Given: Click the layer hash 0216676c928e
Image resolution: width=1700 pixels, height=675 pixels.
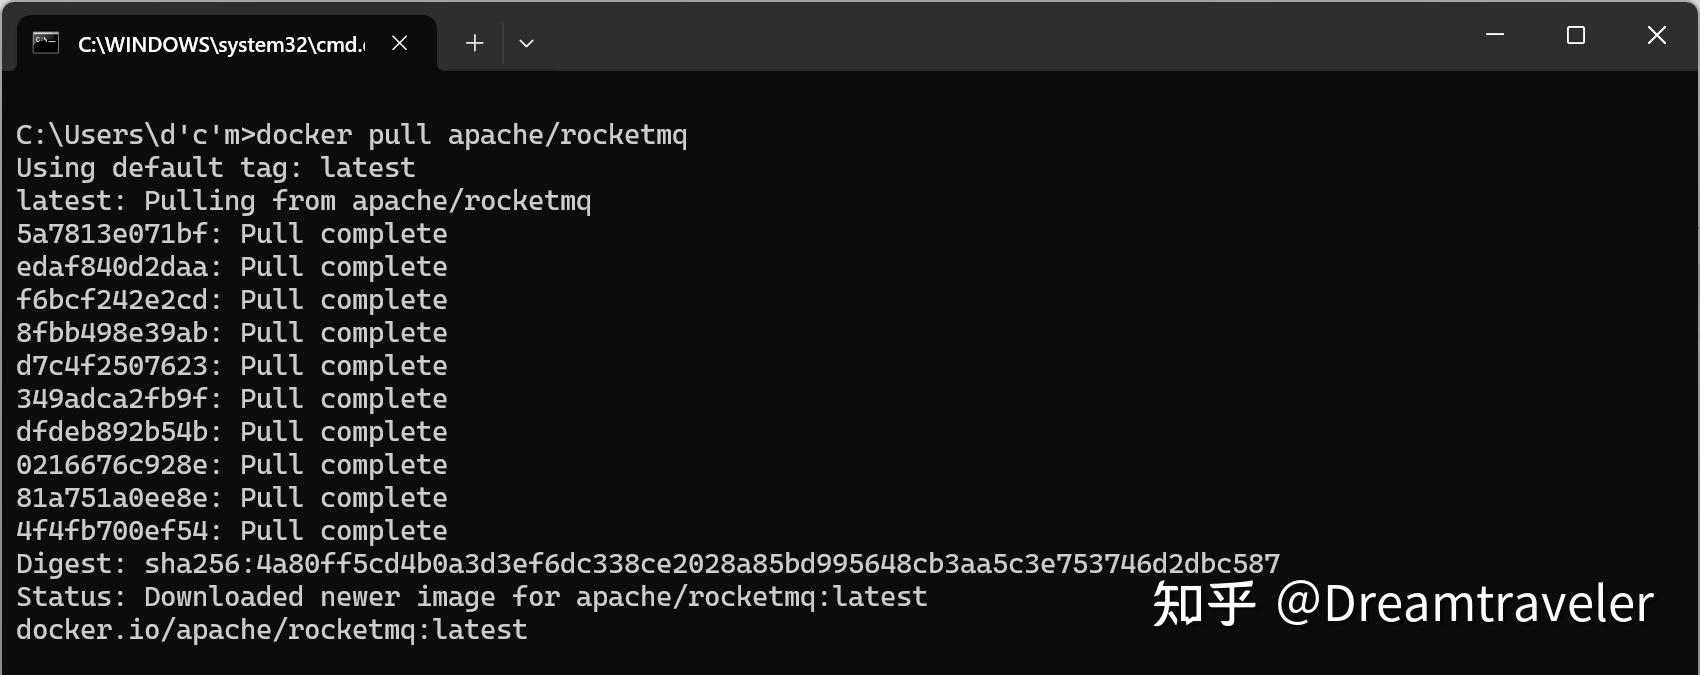Looking at the screenshot, I should click(110, 464).
